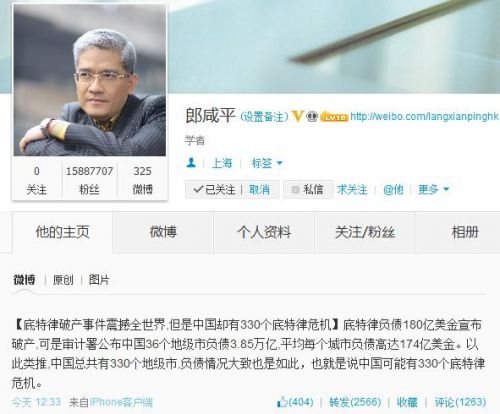
Task: Click the private message 私信 envelope icon
Action: 295,189
